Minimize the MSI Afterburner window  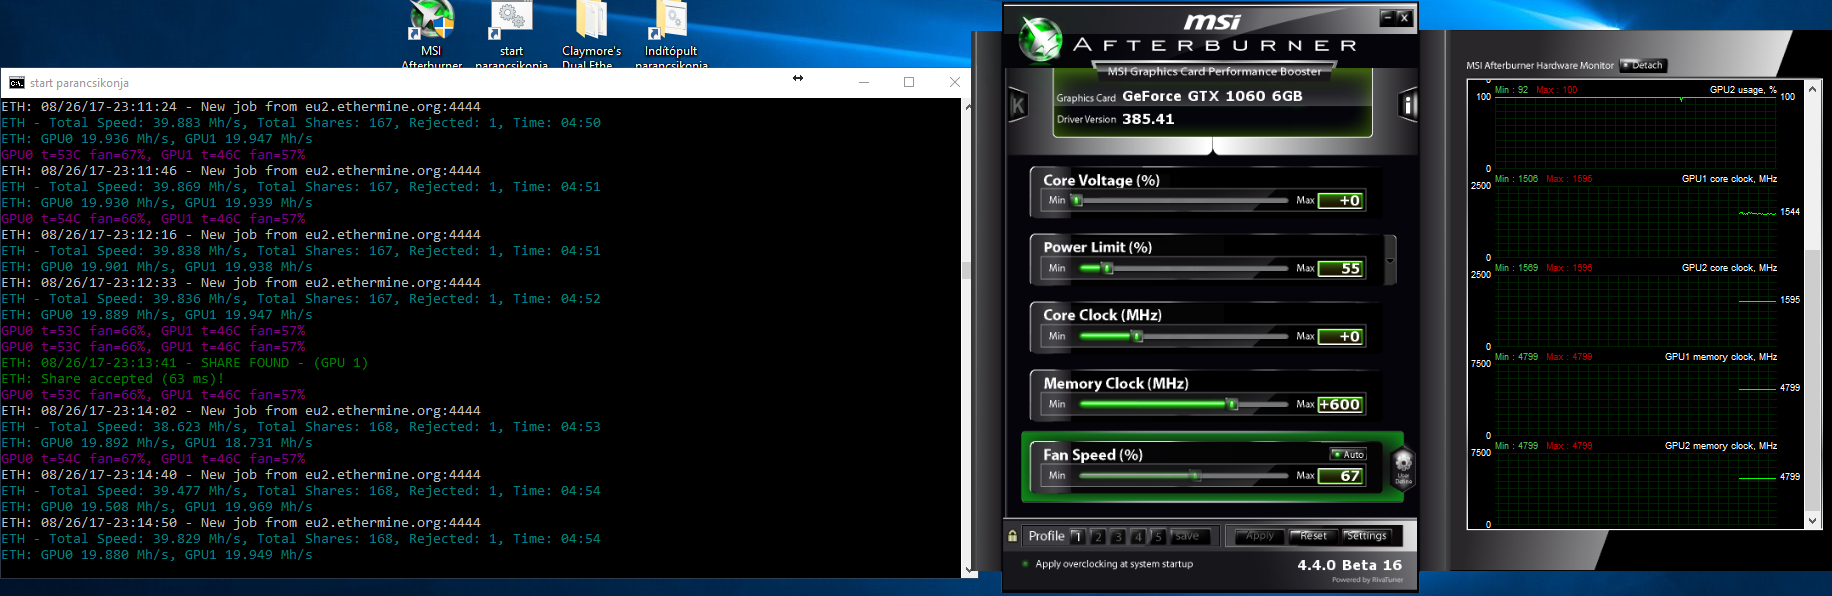click(1387, 18)
